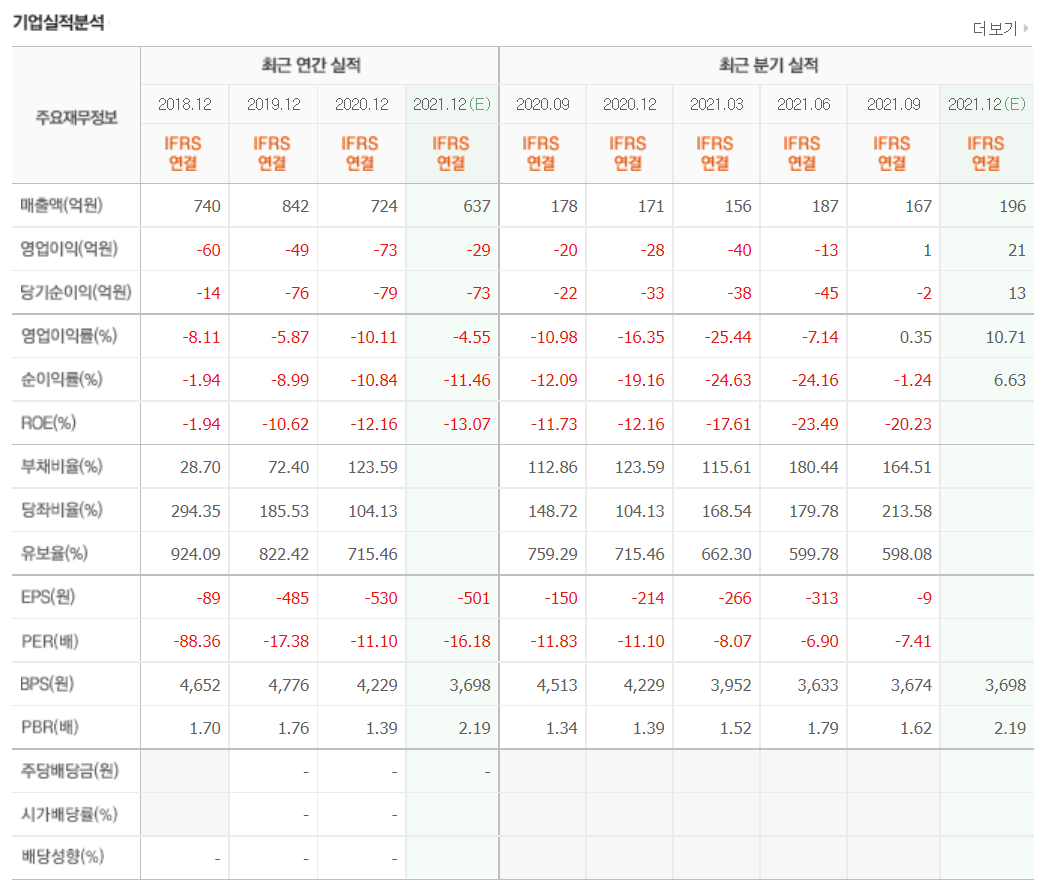Click the -20.23 ROE value
The height and width of the screenshot is (880, 1058).
[x=908, y=424]
